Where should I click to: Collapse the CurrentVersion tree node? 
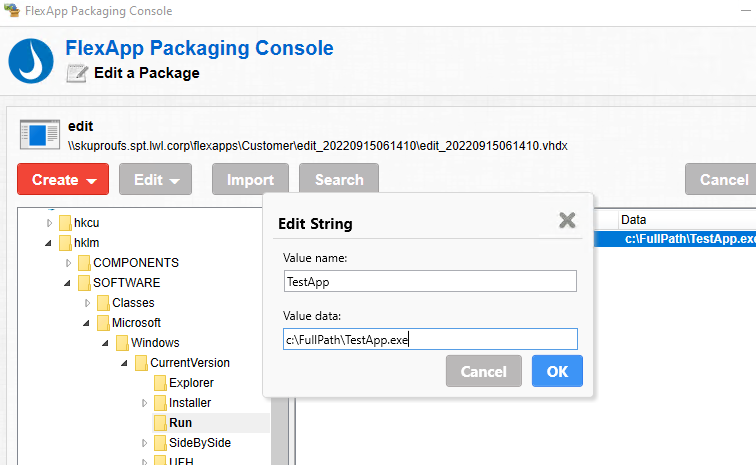point(124,363)
